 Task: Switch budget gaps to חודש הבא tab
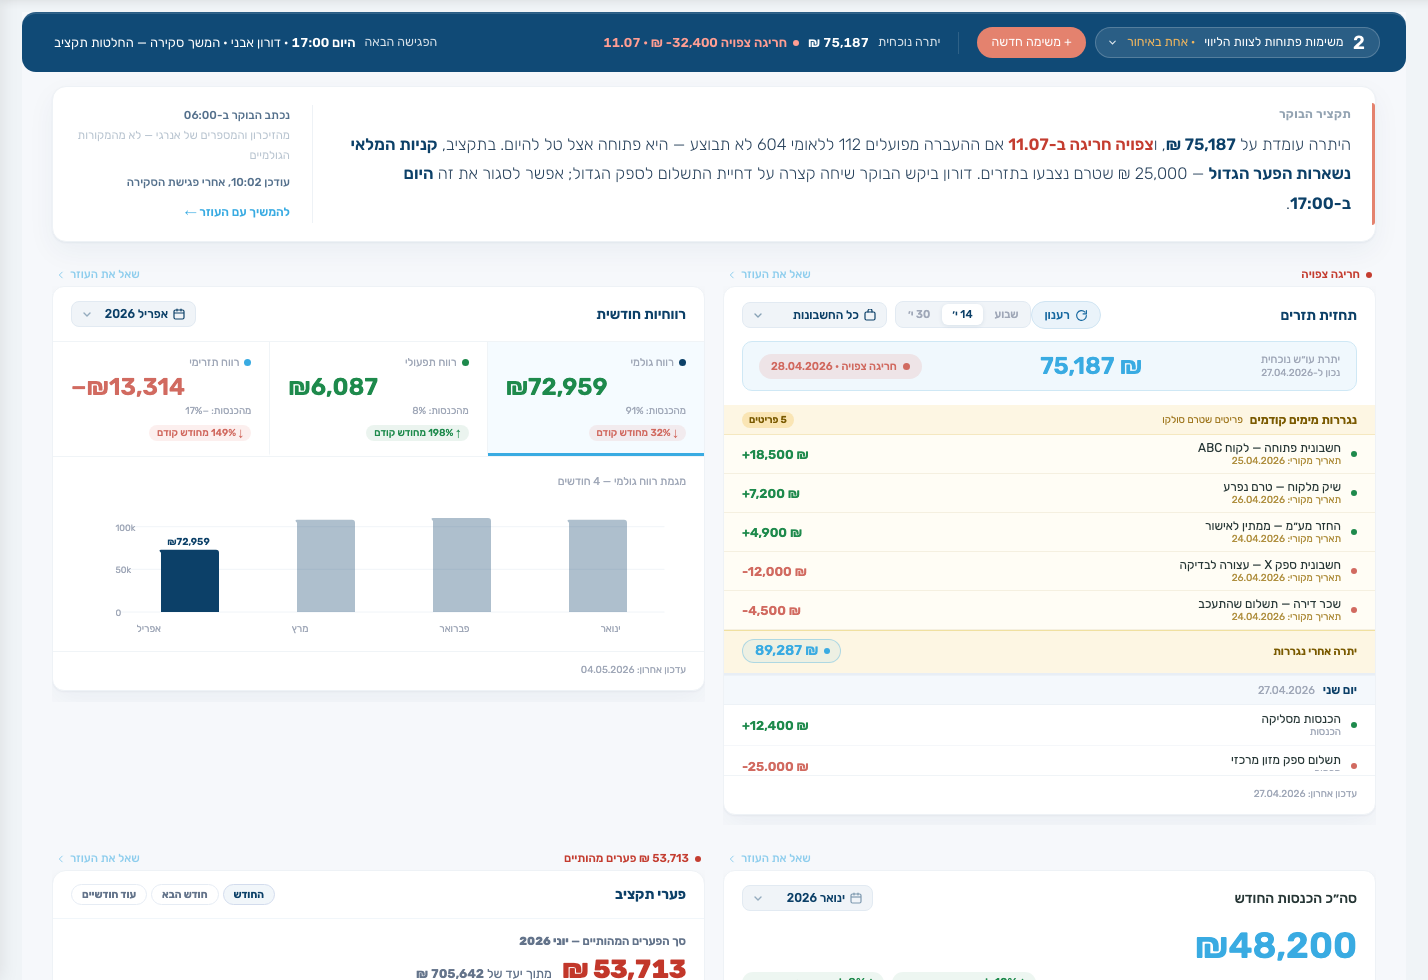coord(185,894)
